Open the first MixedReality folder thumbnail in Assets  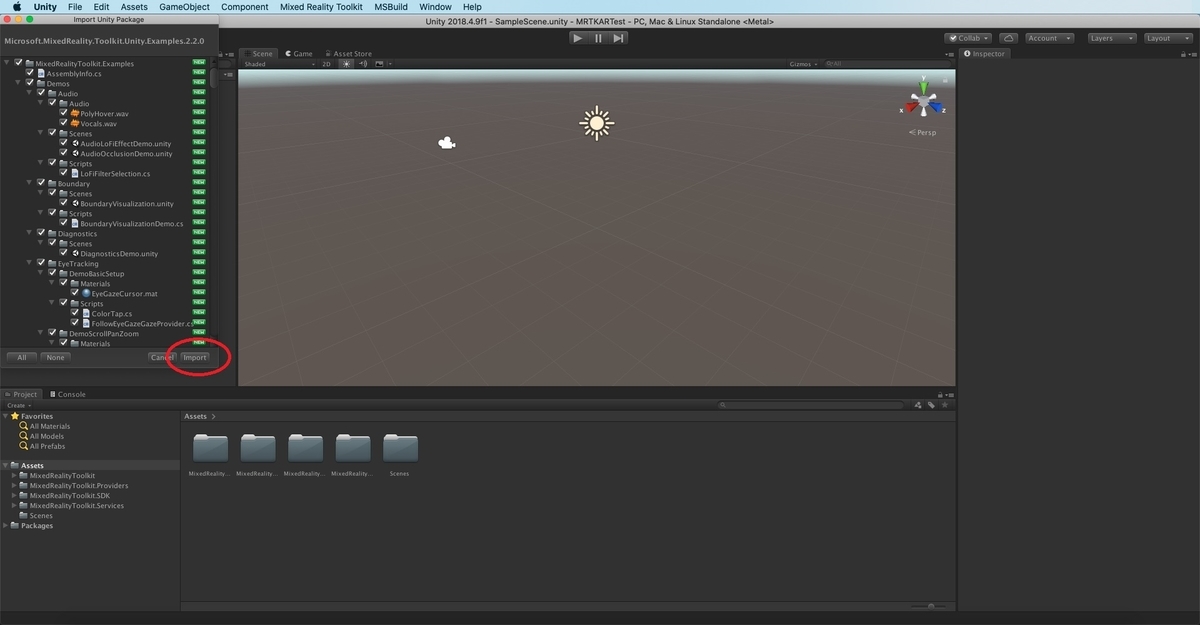(210, 447)
